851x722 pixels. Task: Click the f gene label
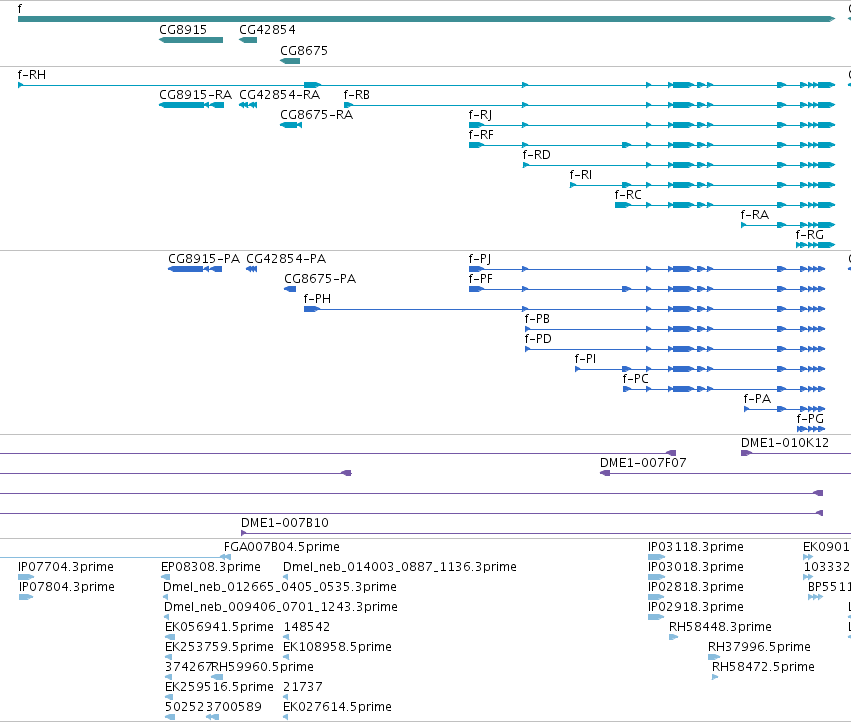pos(20,9)
